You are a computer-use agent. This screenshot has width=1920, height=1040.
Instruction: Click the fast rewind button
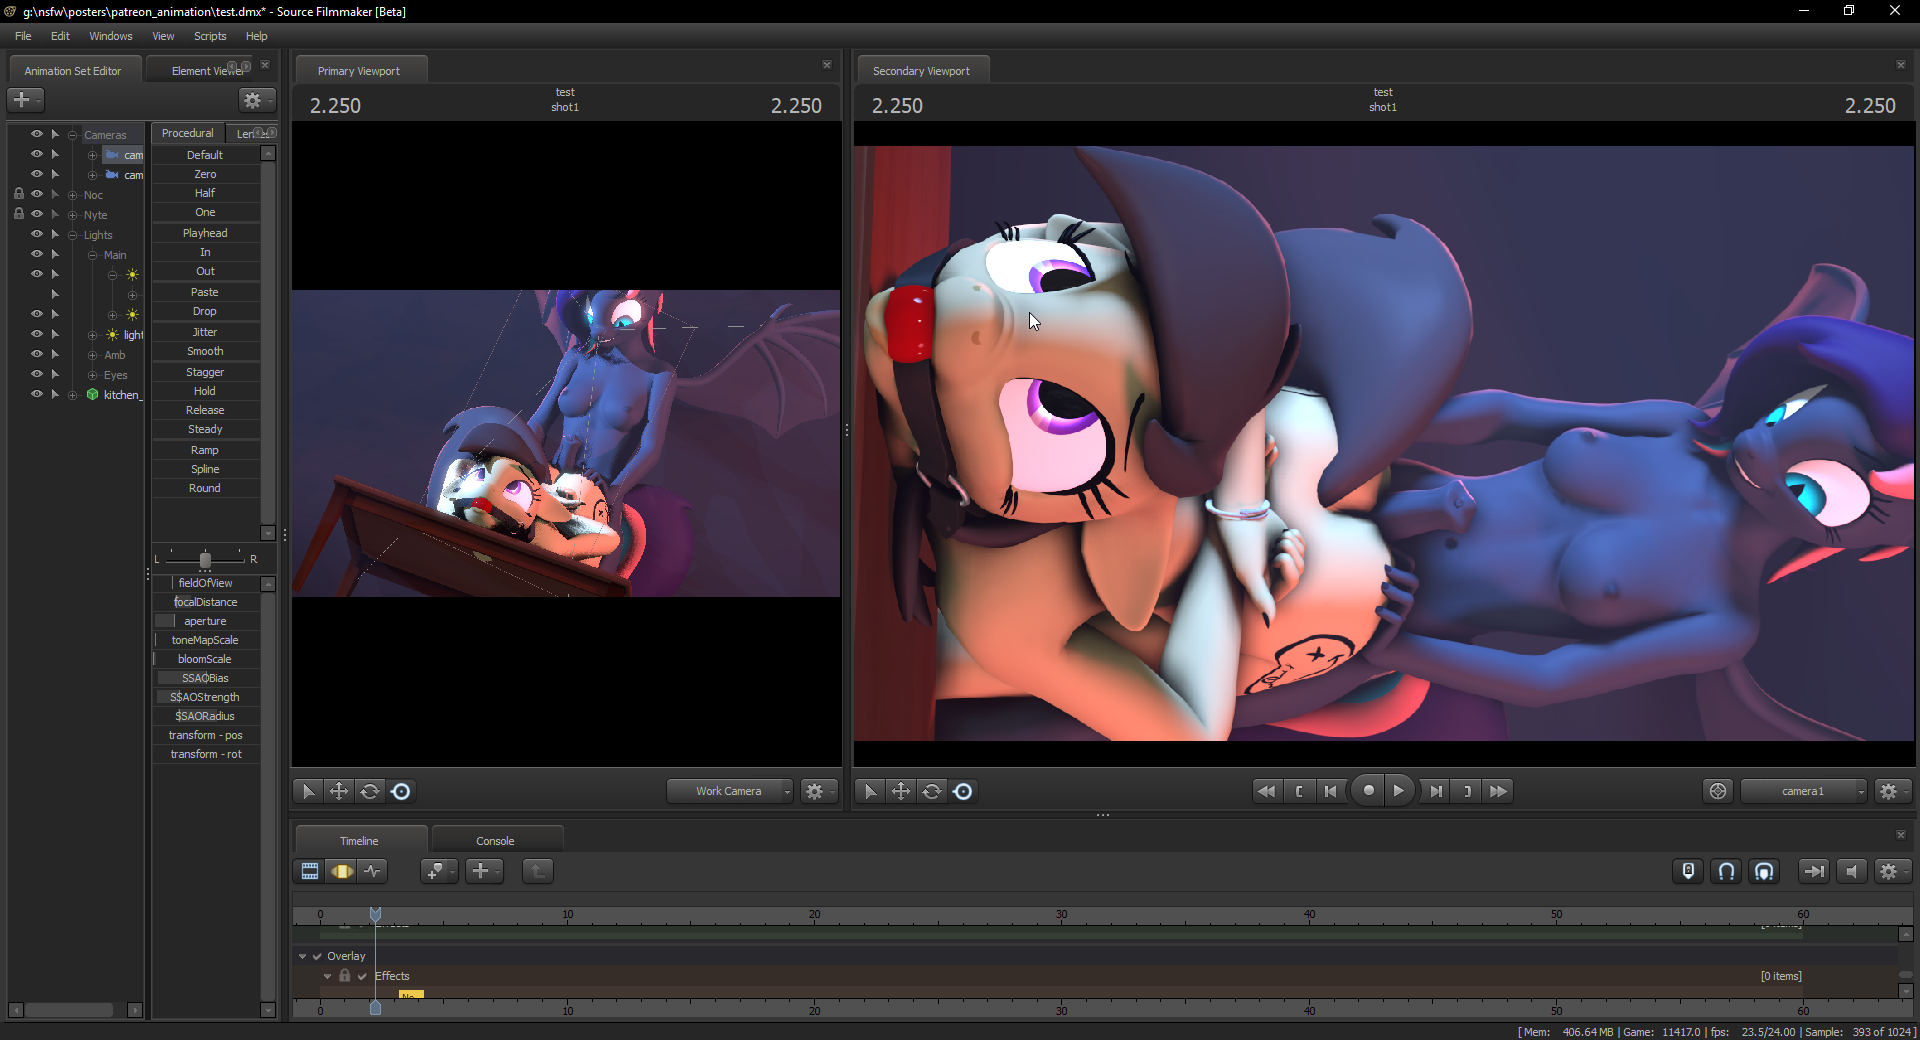click(x=1266, y=791)
